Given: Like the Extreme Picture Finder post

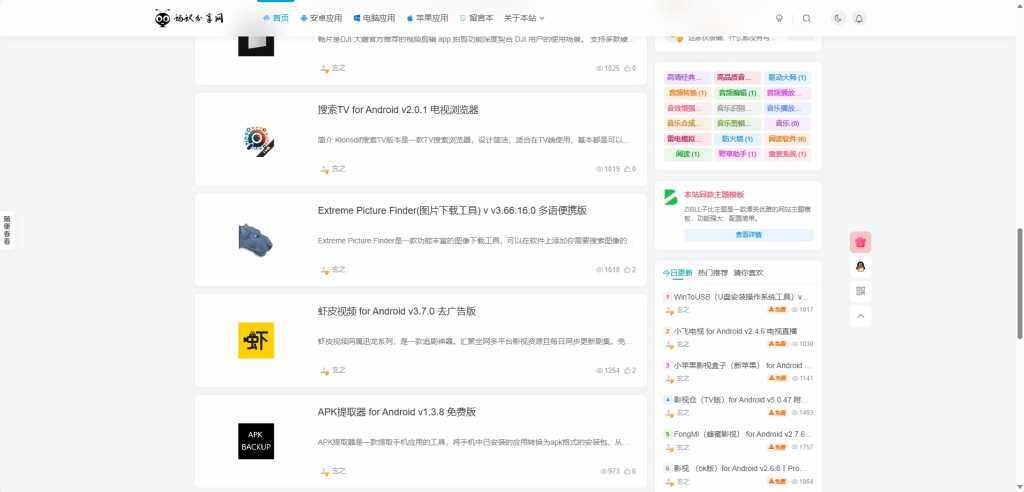Looking at the screenshot, I should click(628, 270).
